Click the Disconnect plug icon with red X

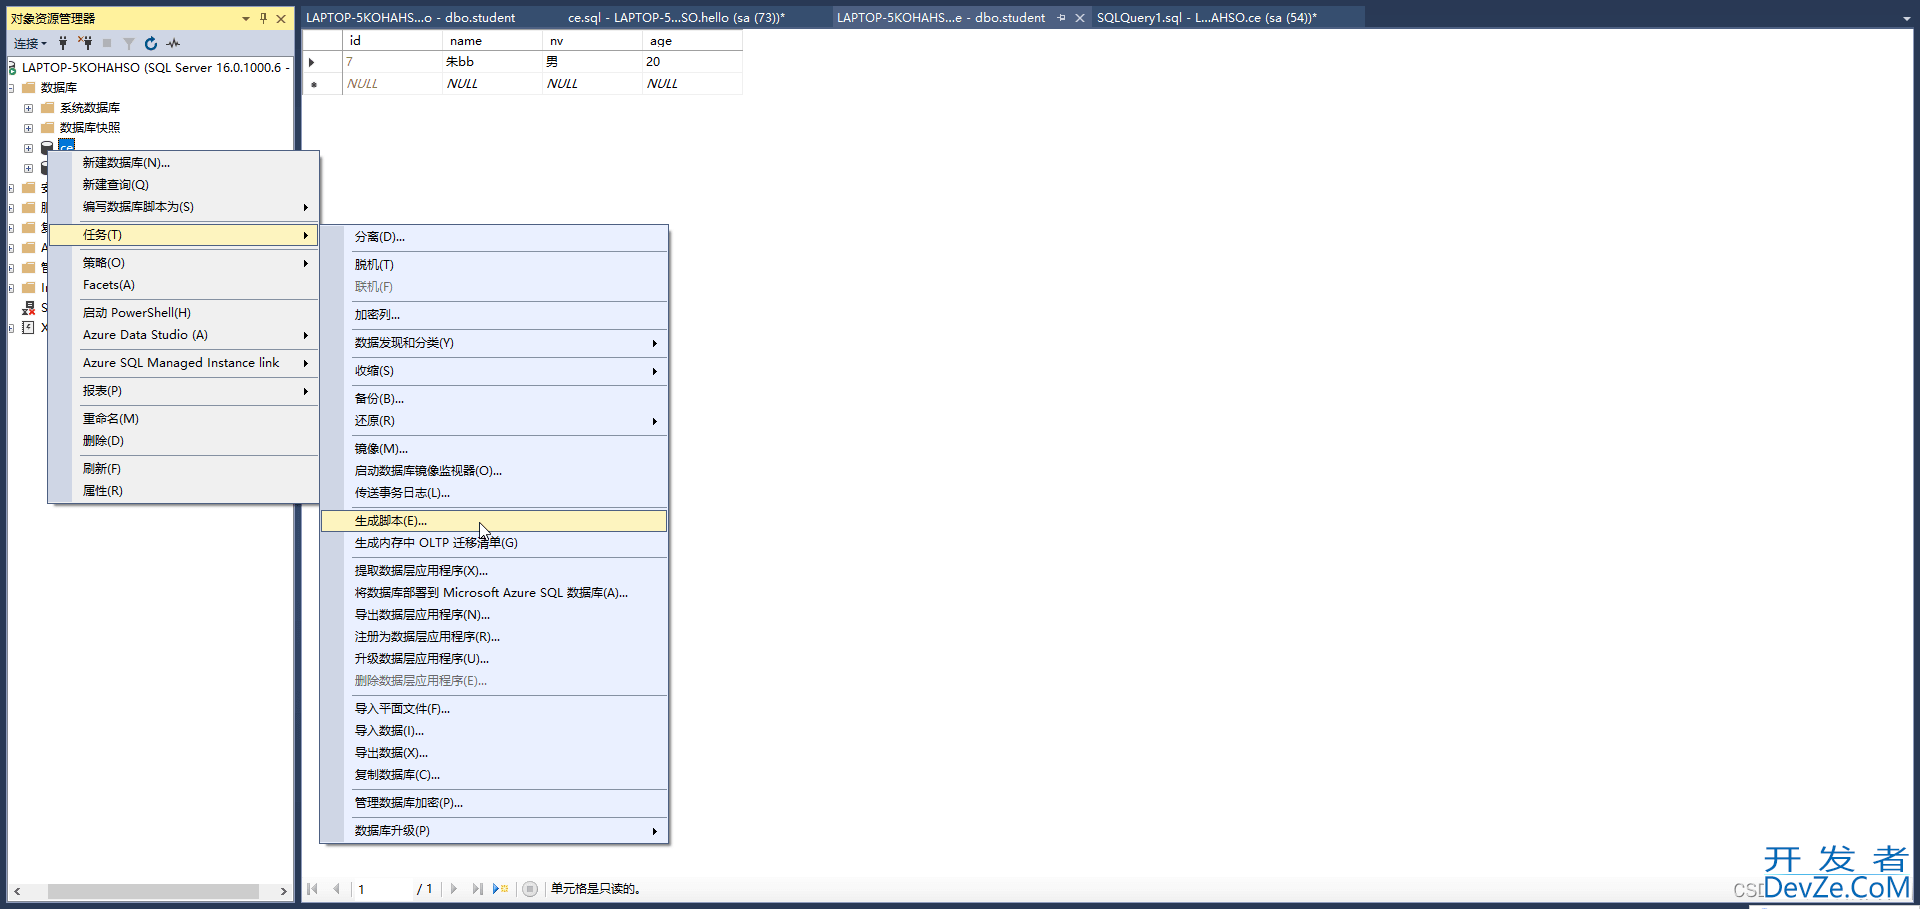(x=86, y=43)
